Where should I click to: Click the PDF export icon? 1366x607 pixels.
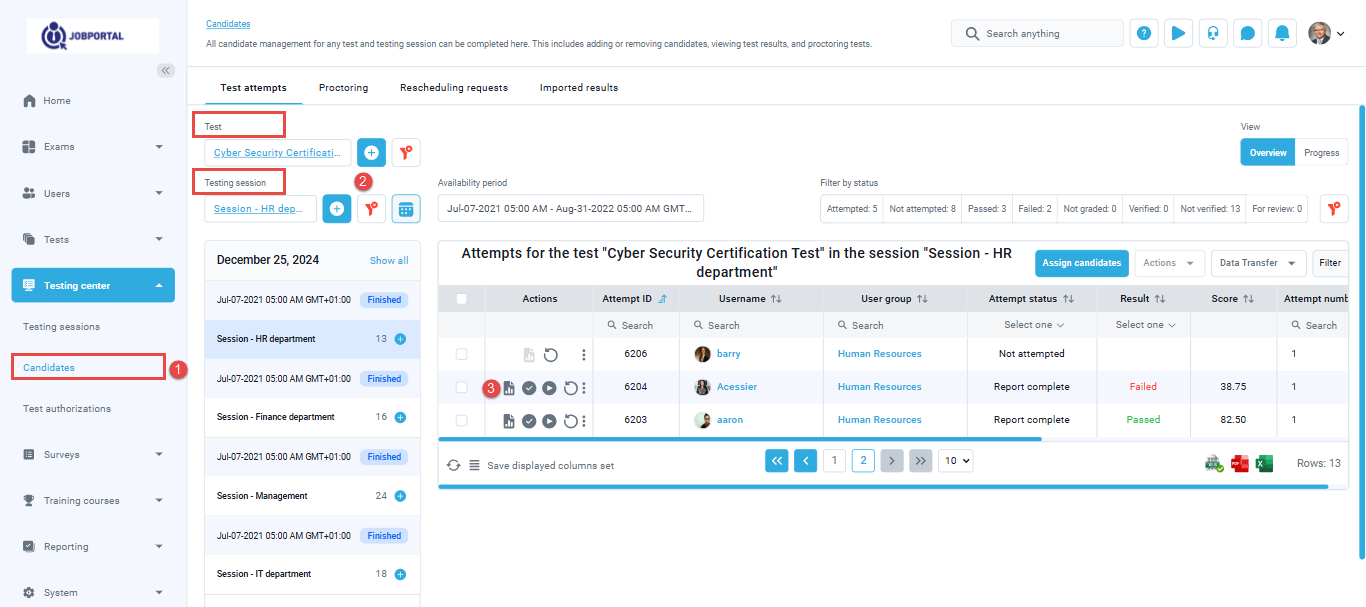click(x=1240, y=464)
